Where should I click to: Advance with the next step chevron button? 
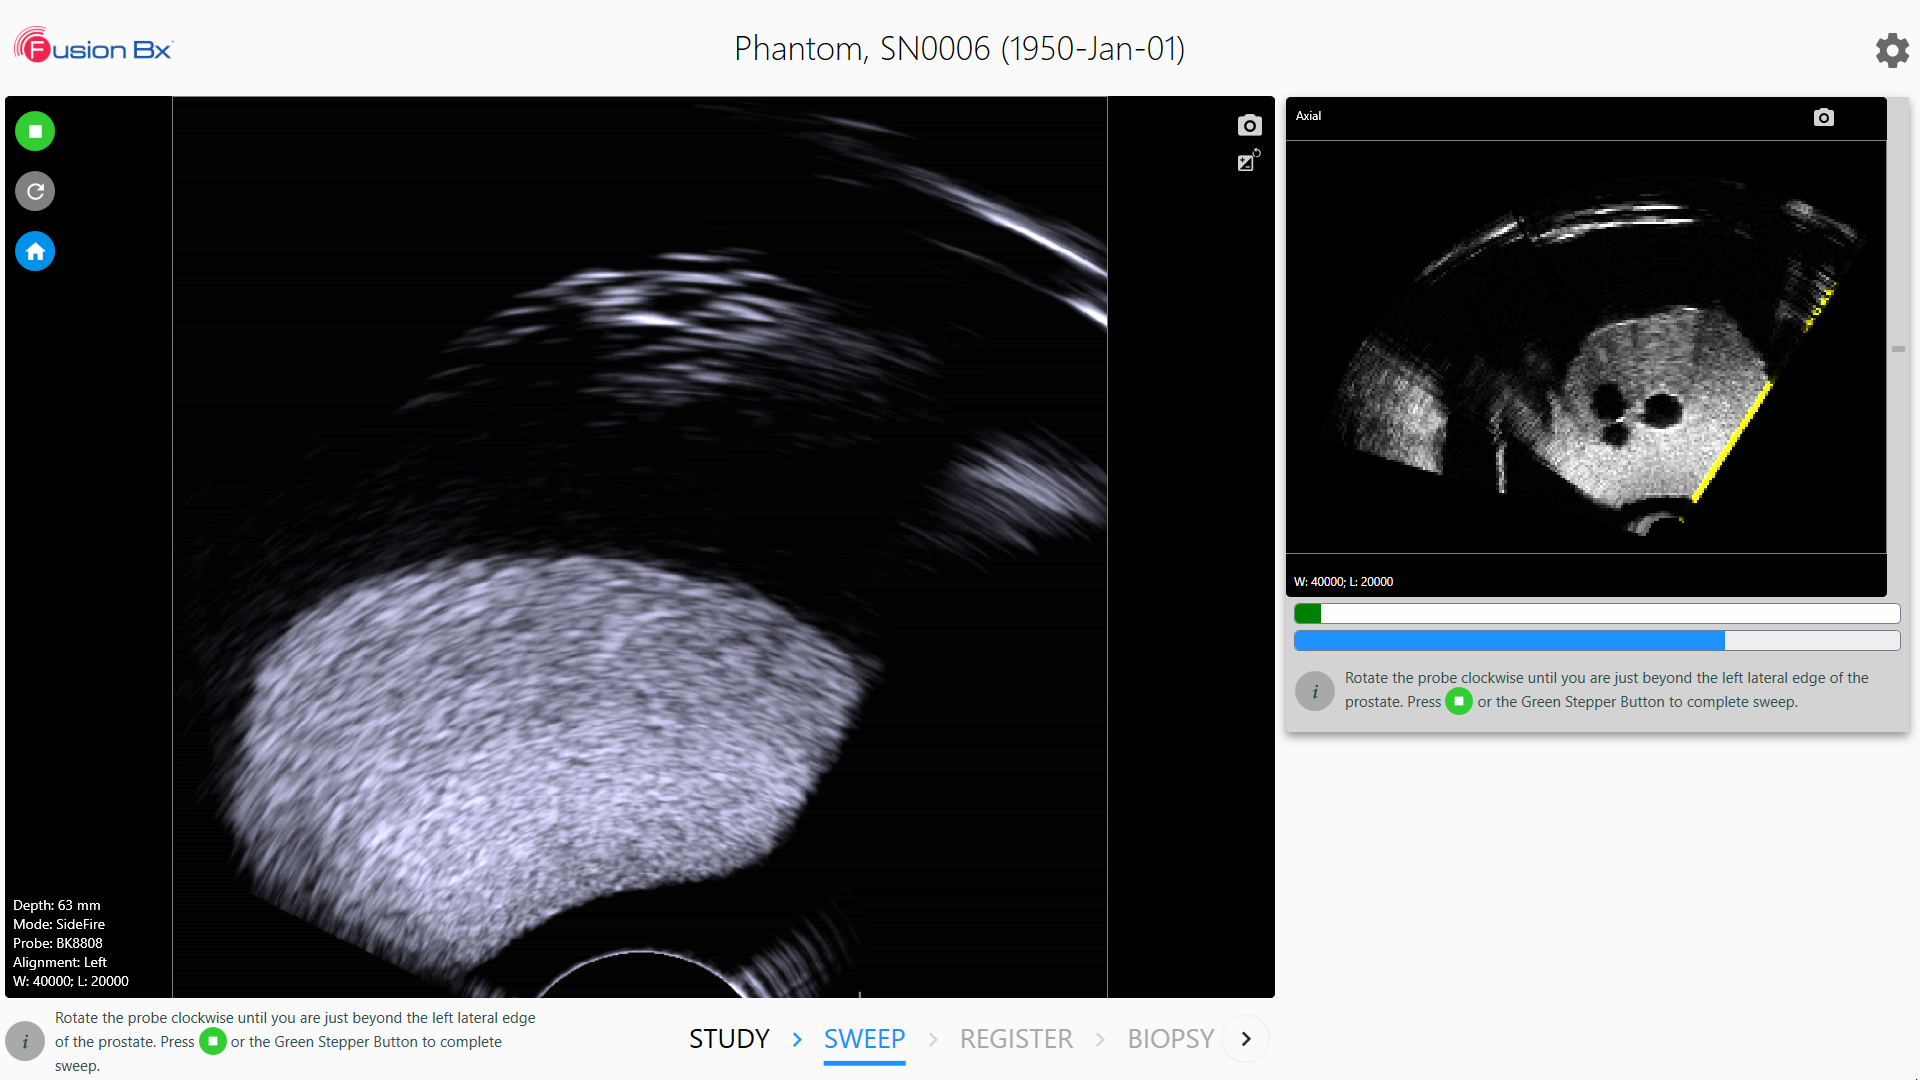point(1246,1039)
